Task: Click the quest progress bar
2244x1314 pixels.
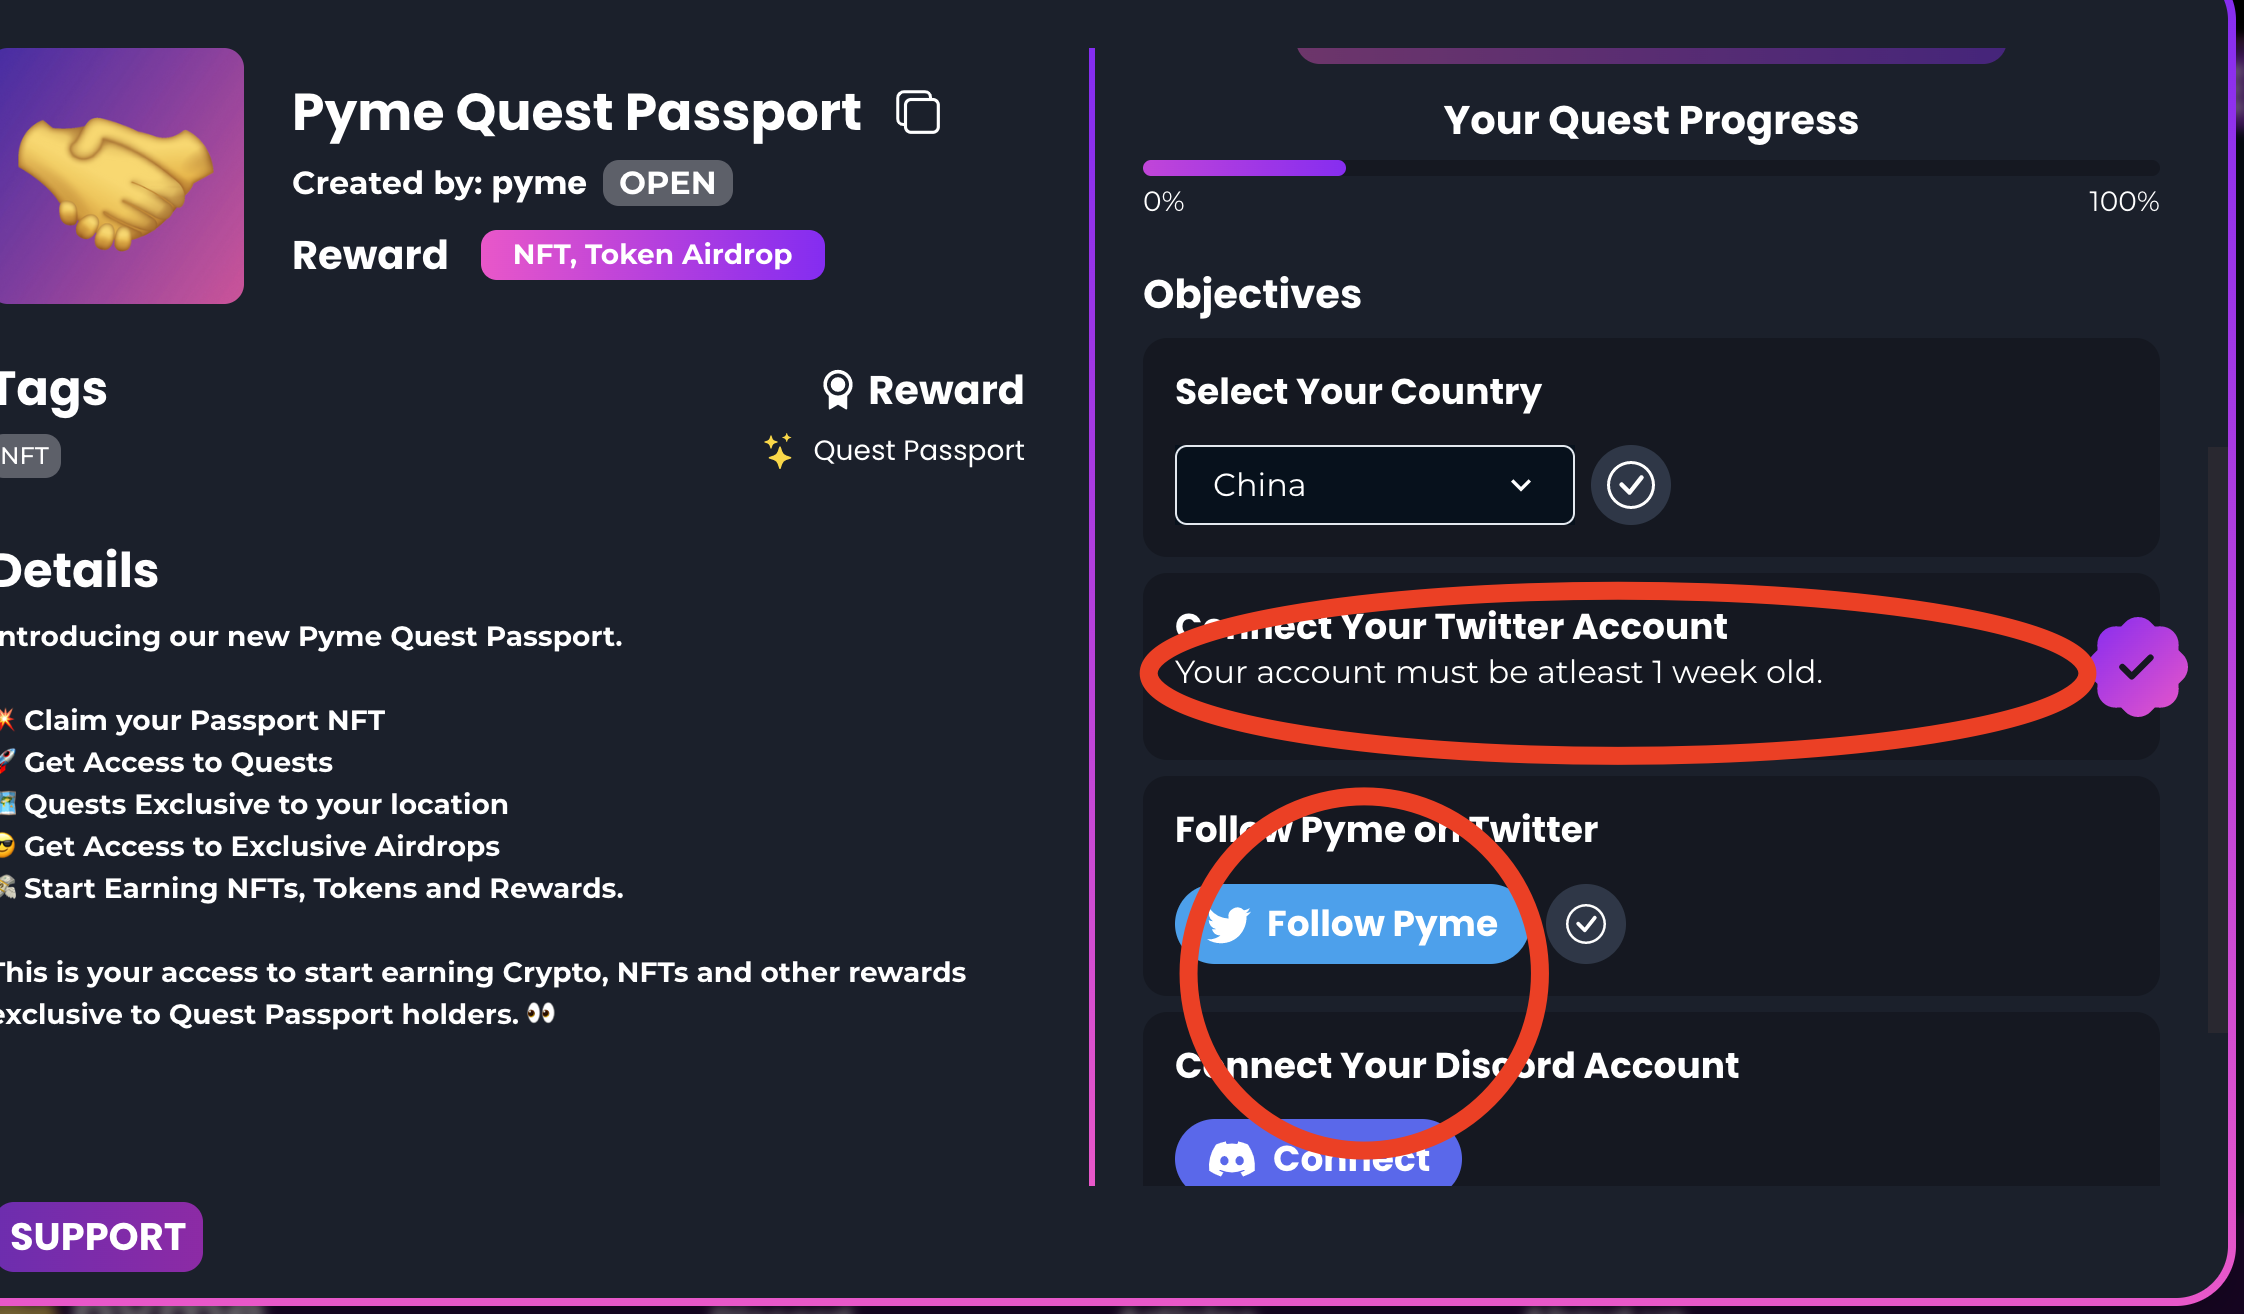Action: pyautogui.click(x=1650, y=168)
